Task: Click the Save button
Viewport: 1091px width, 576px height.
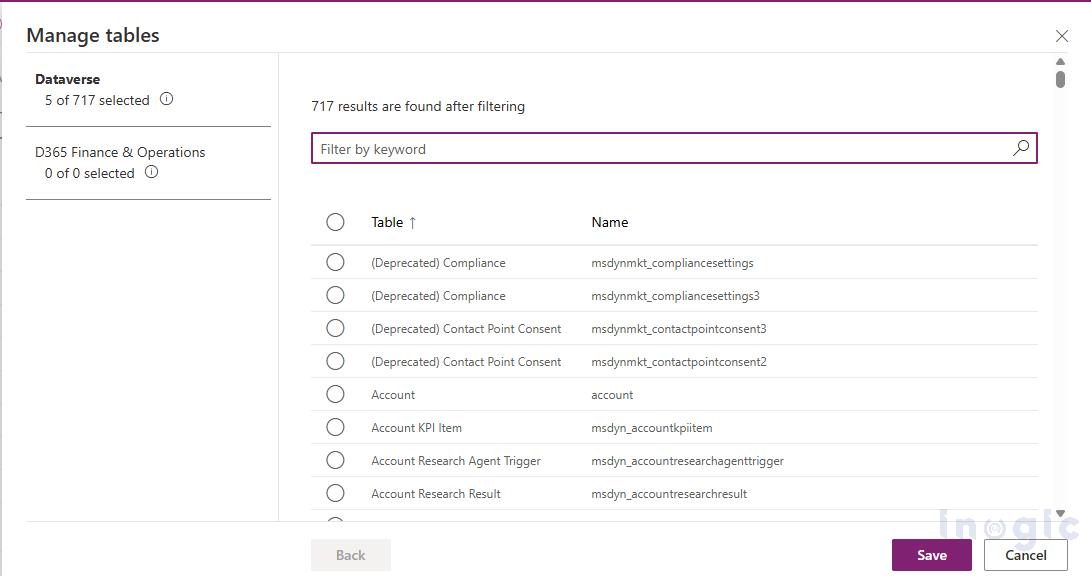Action: pyautogui.click(x=932, y=554)
